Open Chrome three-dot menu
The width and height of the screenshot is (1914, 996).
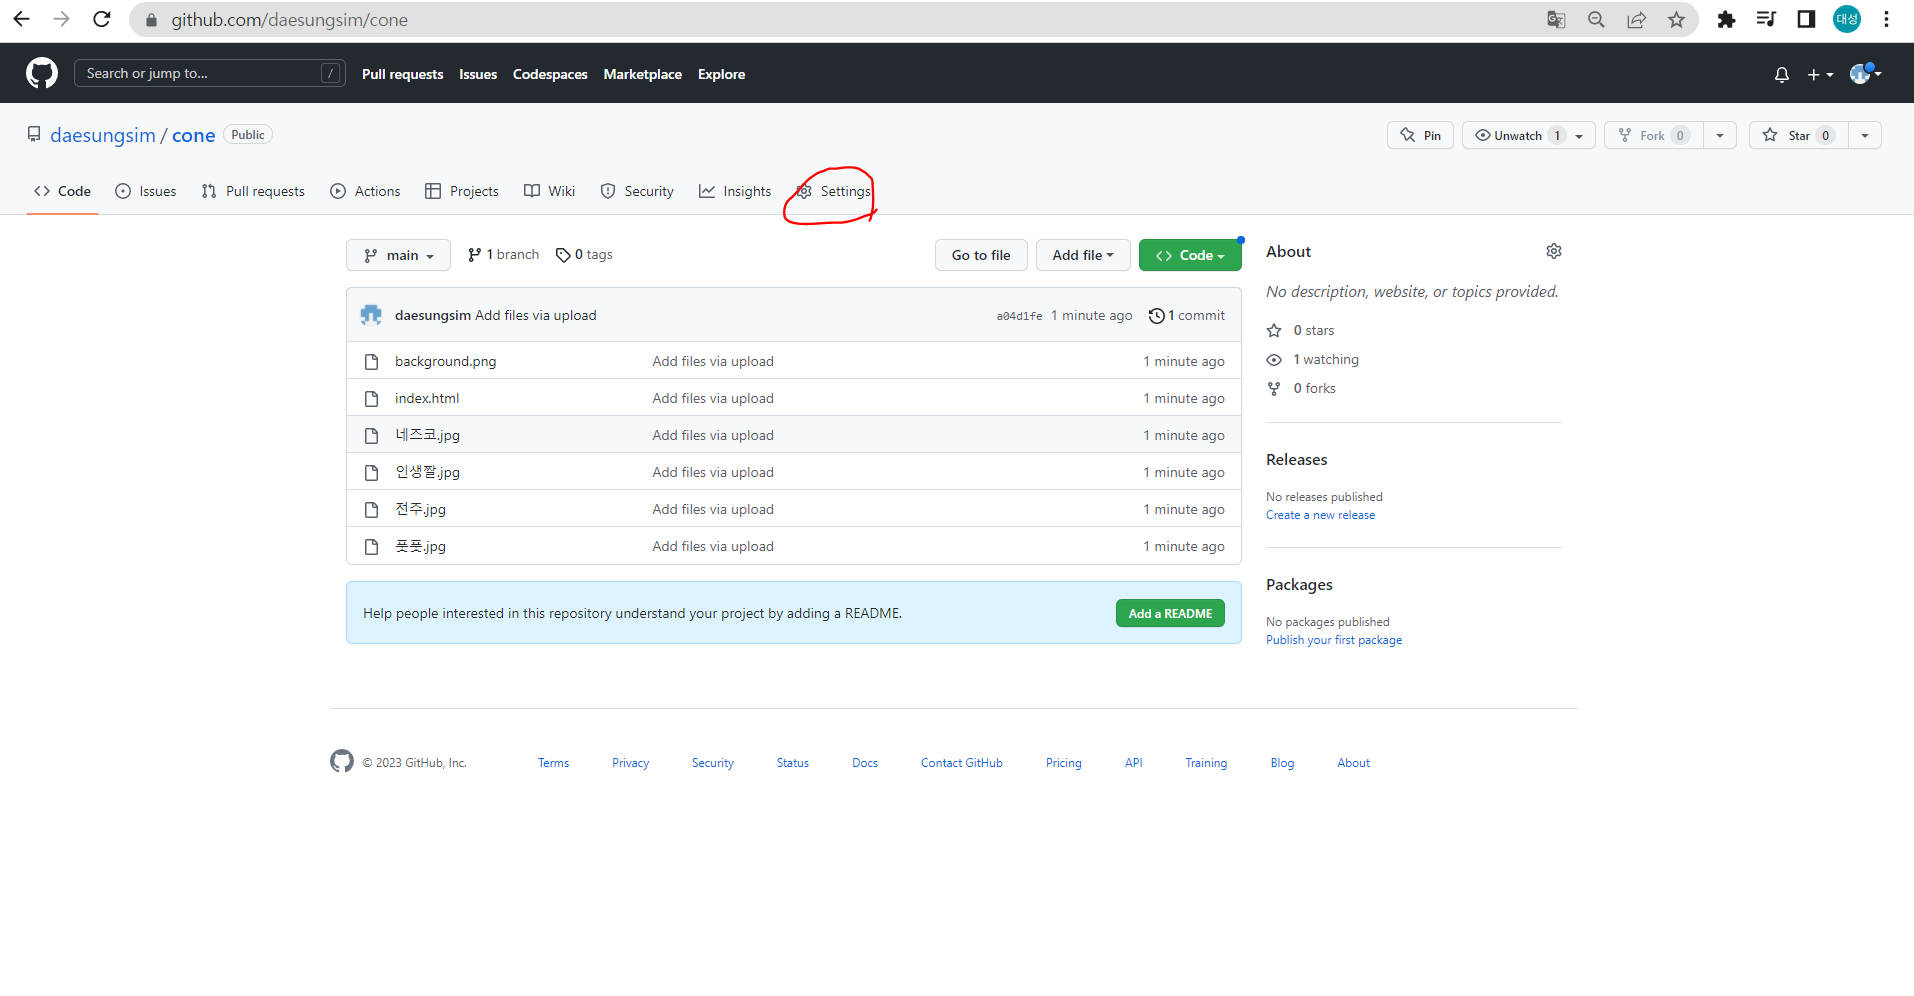click(x=1886, y=19)
